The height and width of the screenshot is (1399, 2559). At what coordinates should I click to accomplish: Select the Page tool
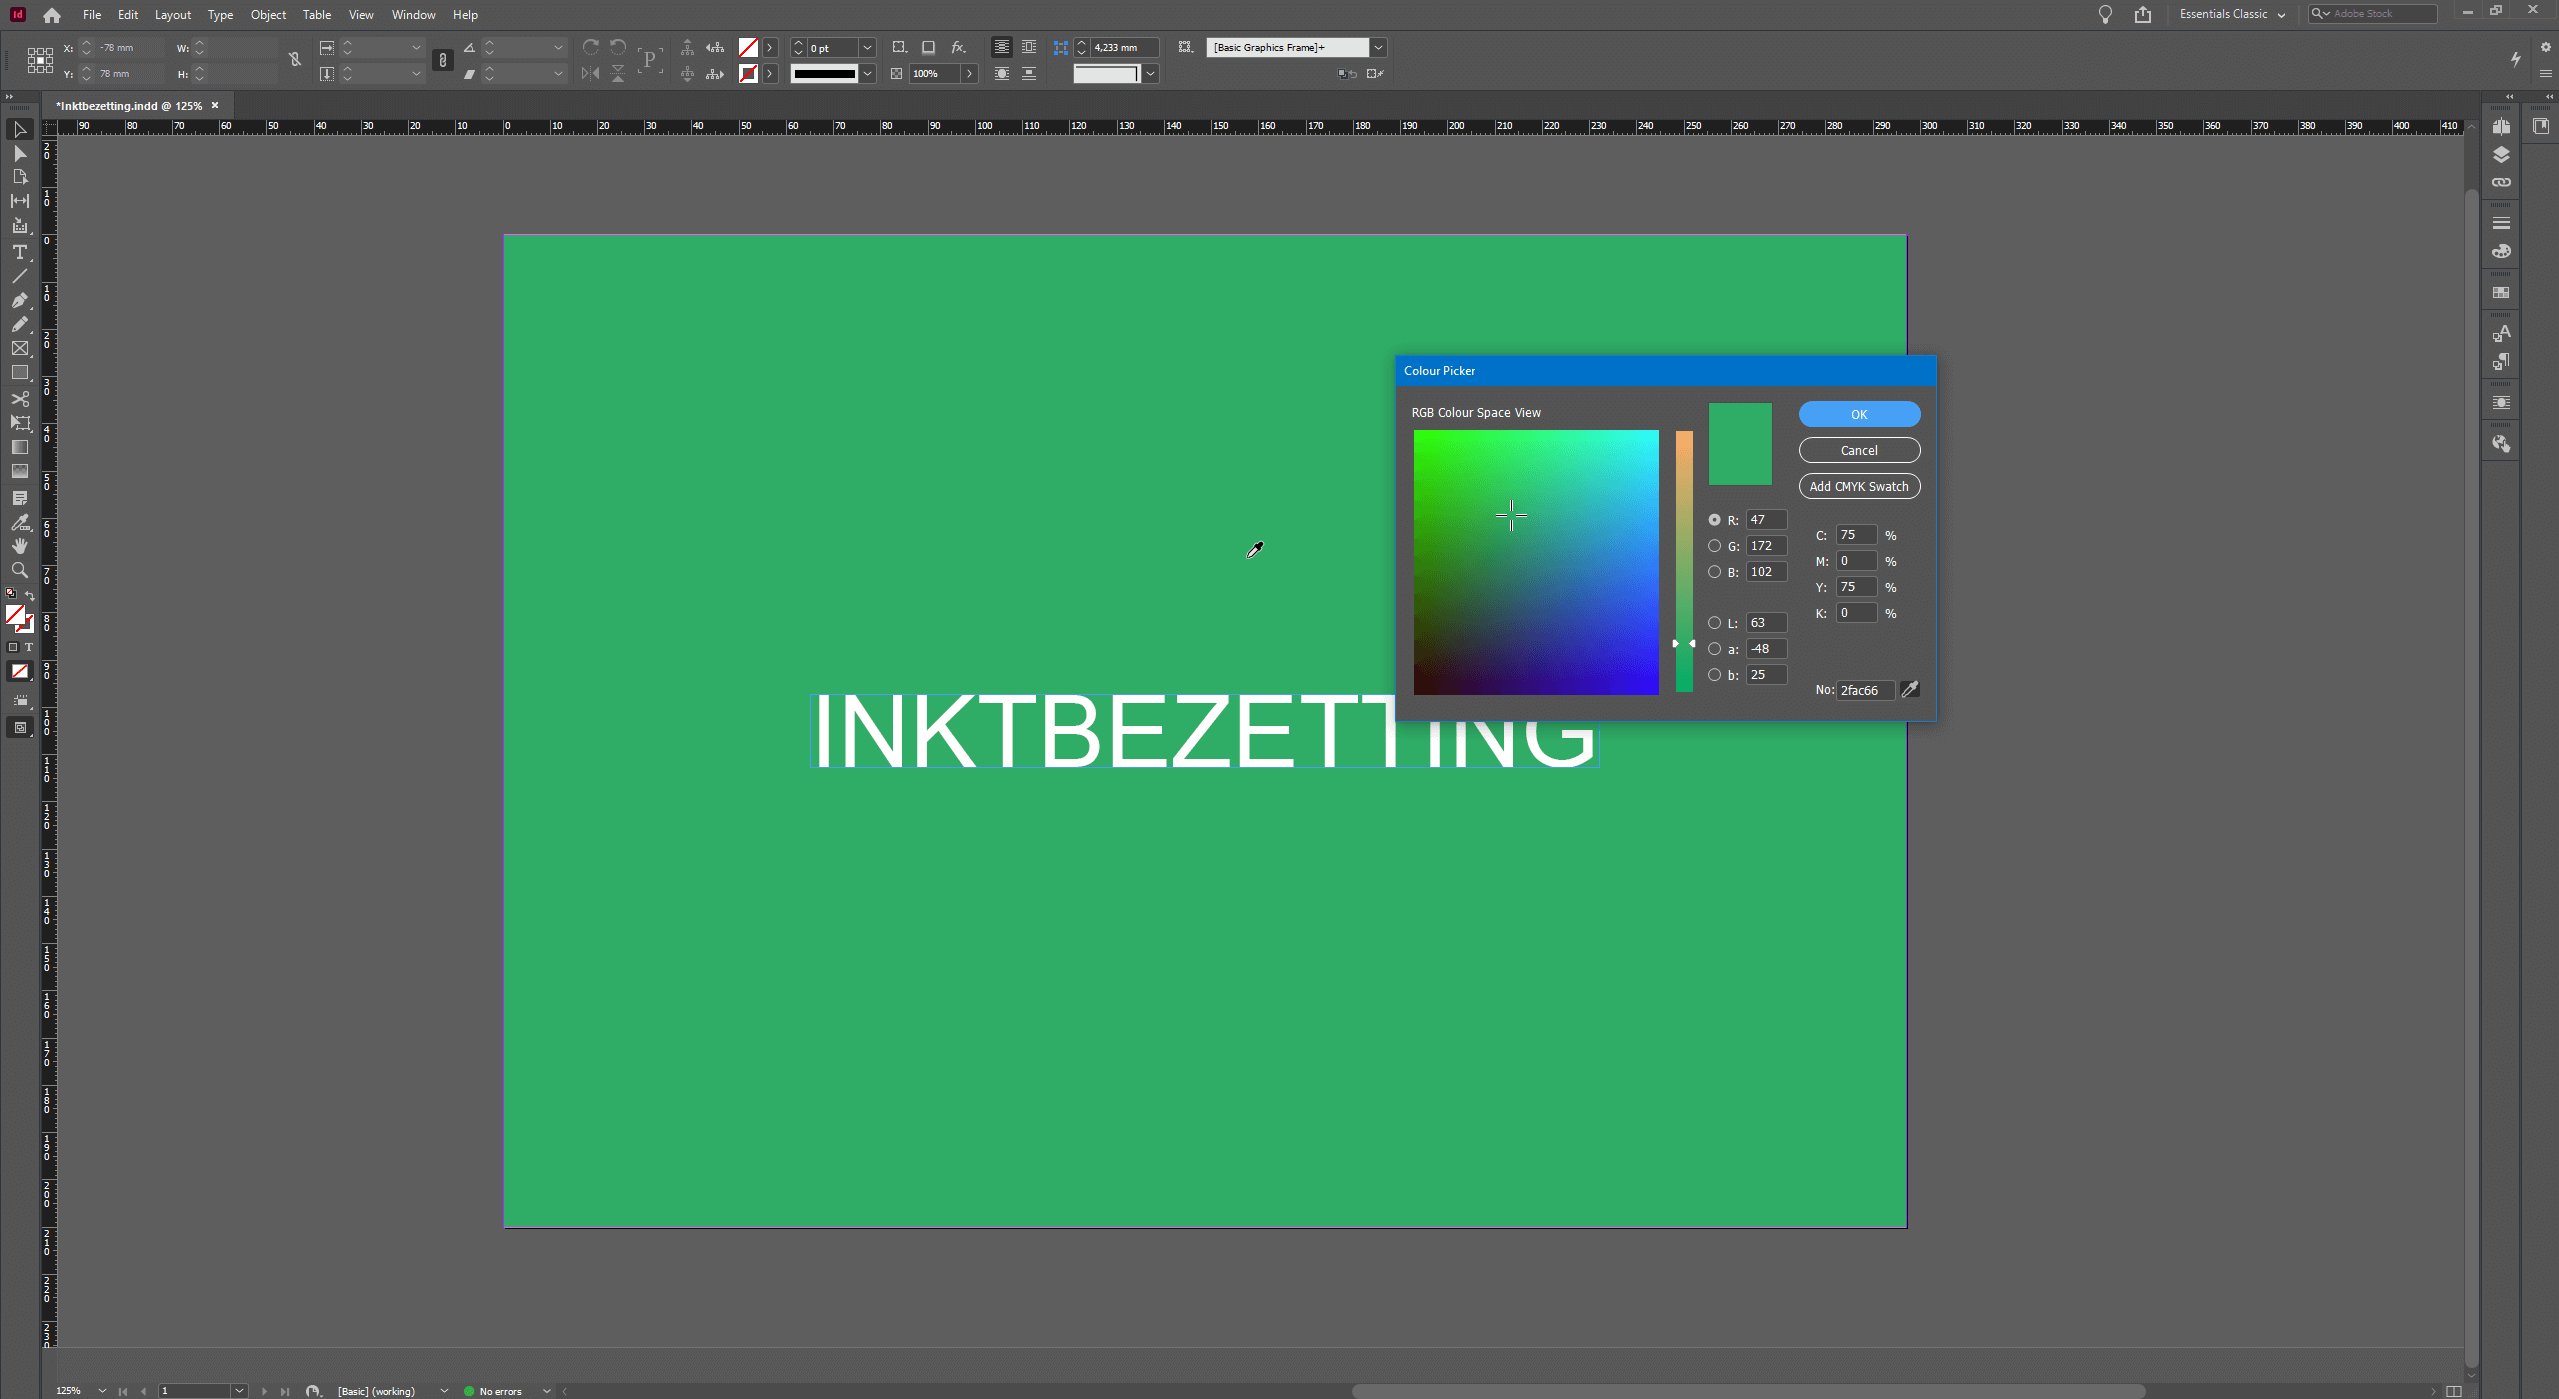coord(19,177)
